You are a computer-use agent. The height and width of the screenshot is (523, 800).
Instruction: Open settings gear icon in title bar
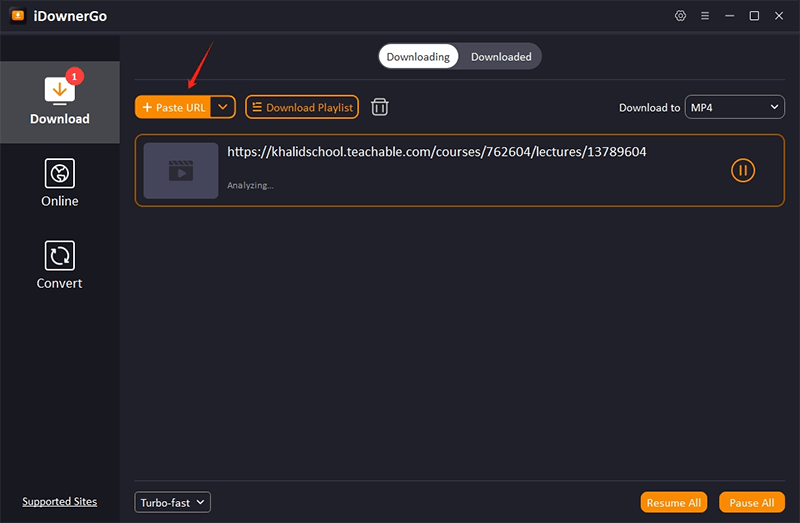click(681, 16)
